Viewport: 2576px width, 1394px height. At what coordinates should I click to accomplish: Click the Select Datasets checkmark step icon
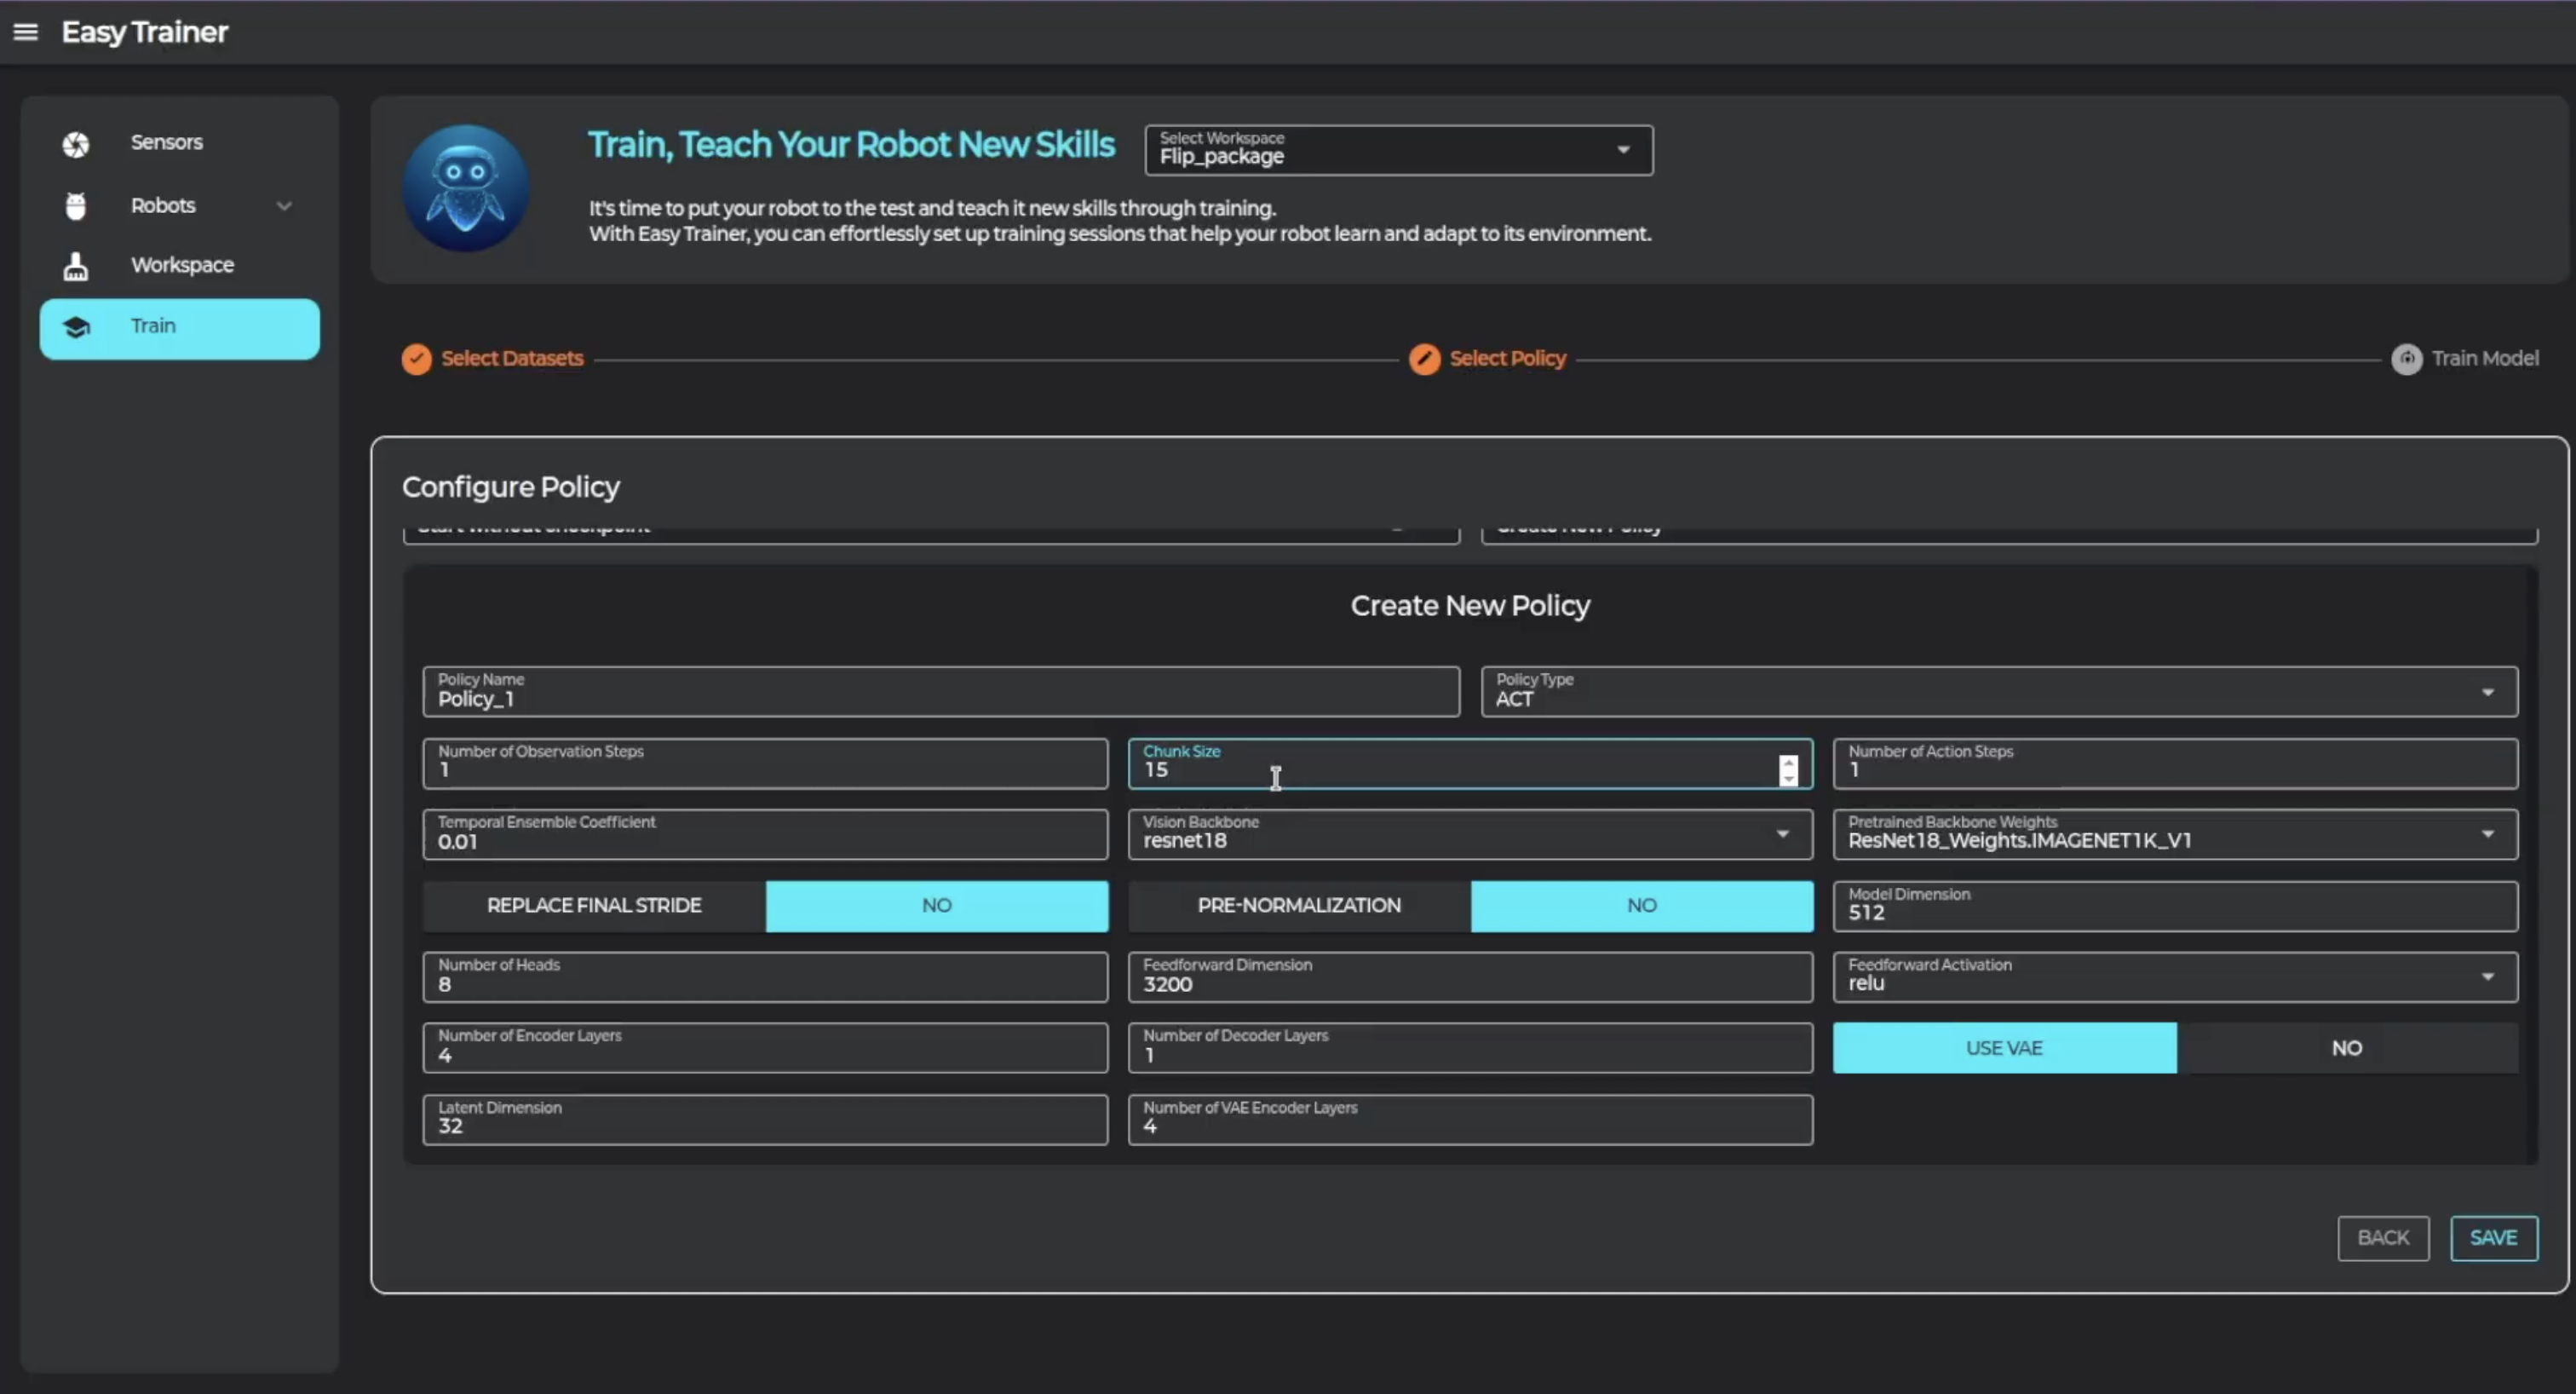(416, 359)
